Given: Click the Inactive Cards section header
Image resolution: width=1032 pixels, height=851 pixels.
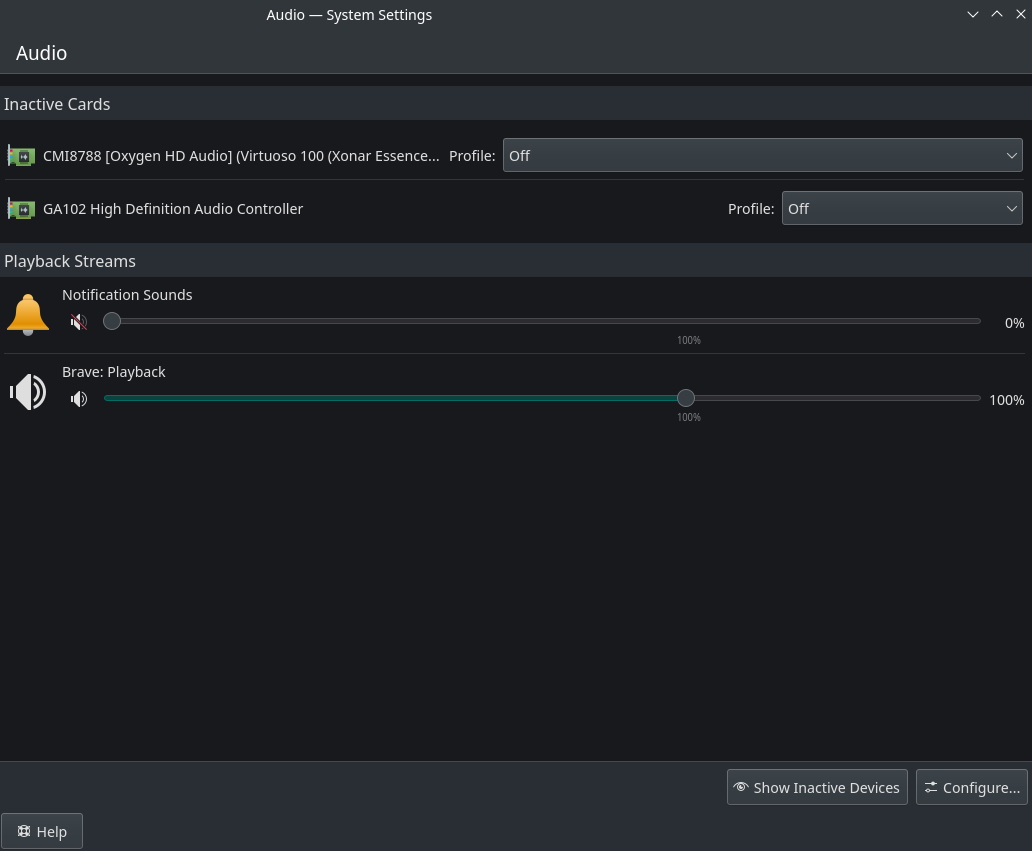Looking at the screenshot, I should pos(57,104).
